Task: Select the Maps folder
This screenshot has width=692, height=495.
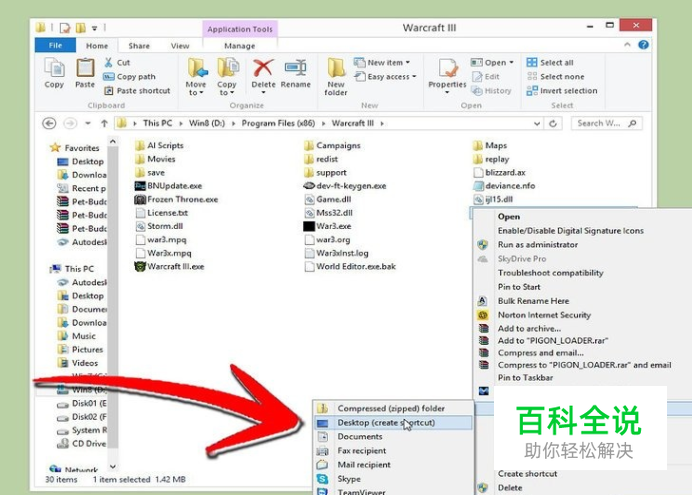Action: pyautogui.click(x=490, y=146)
